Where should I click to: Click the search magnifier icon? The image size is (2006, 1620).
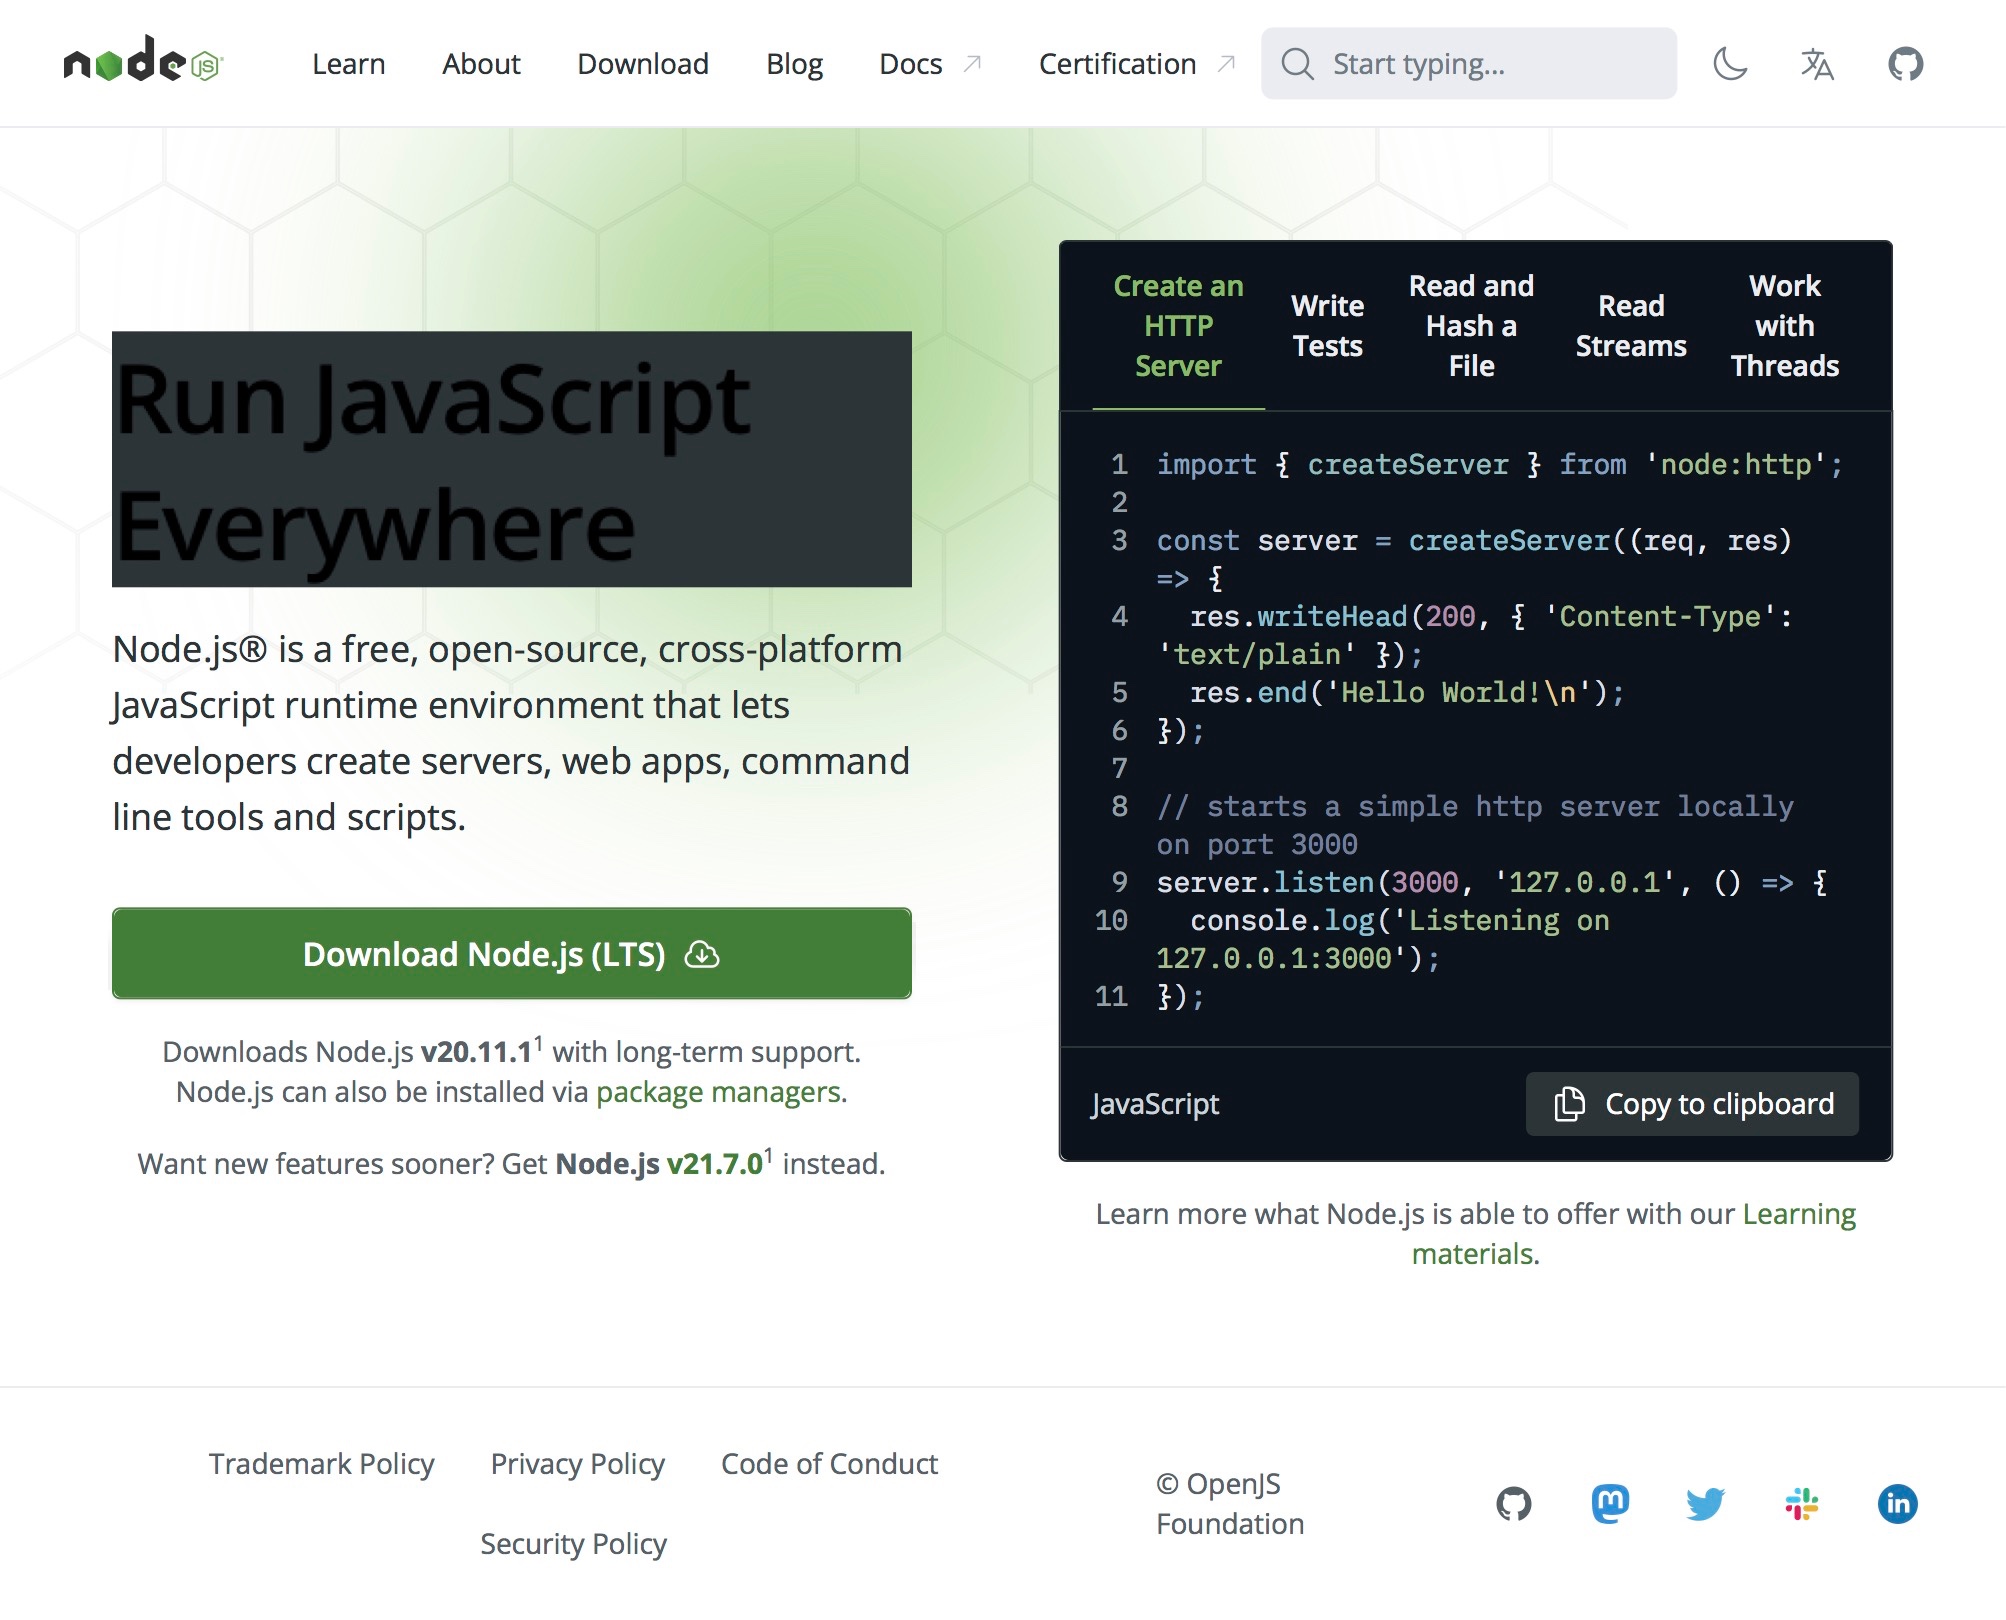click(1298, 64)
